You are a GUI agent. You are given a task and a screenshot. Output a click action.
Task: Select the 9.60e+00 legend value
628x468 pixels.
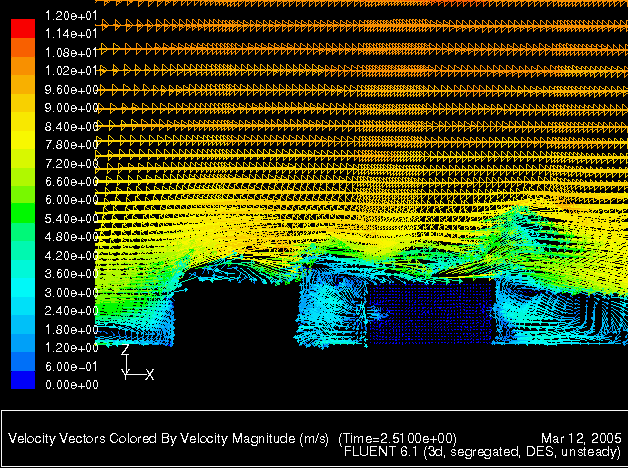tap(71, 90)
